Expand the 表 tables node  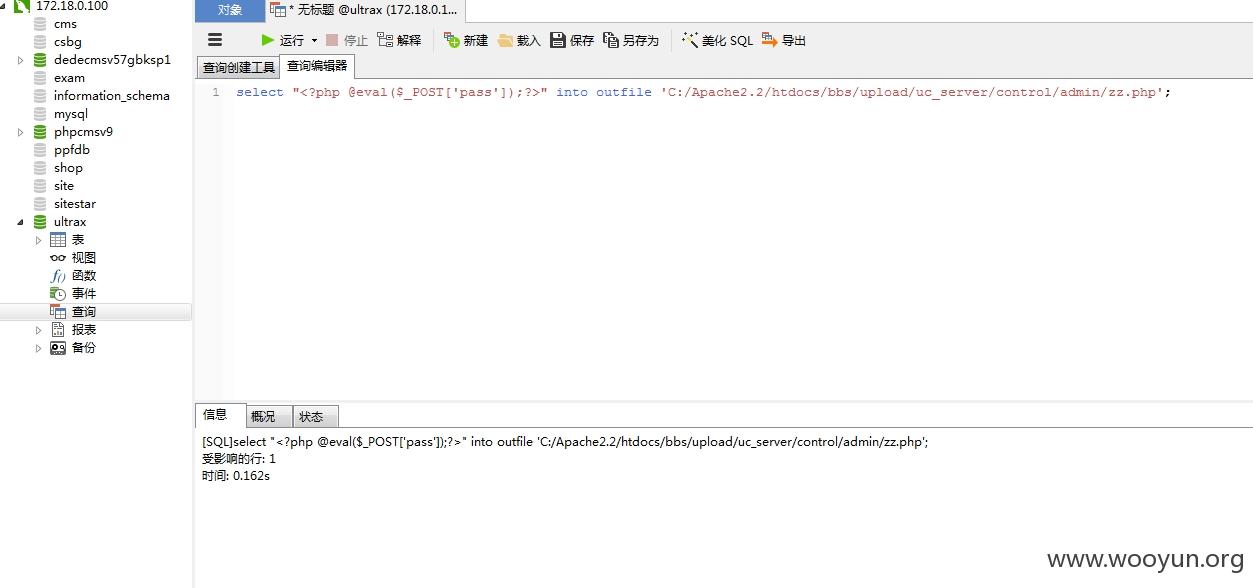point(39,240)
